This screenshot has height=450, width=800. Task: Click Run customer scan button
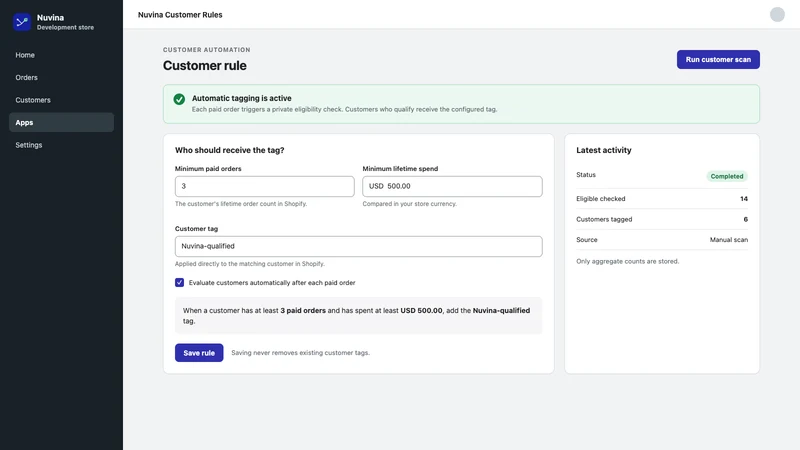(x=718, y=59)
